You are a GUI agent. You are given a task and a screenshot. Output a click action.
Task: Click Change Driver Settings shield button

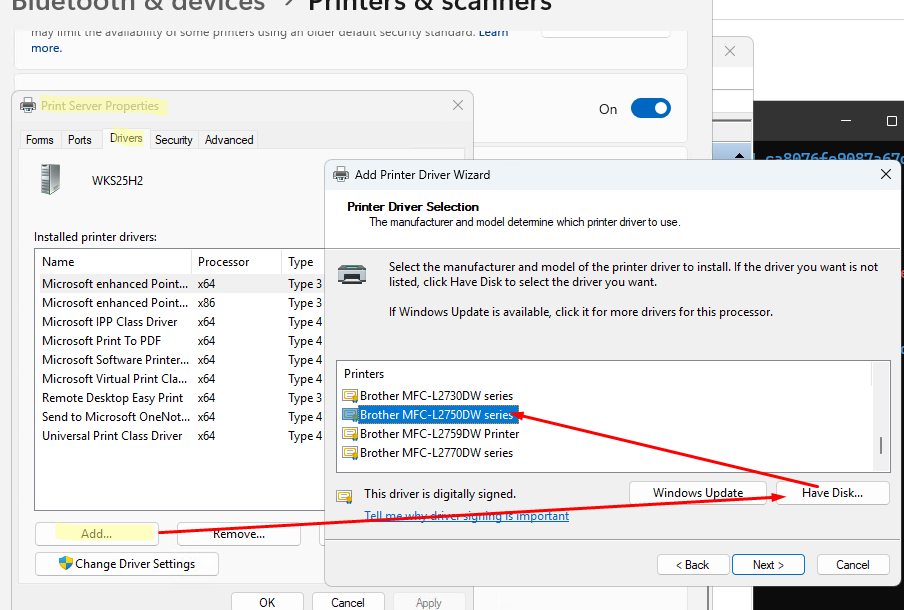click(126, 564)
